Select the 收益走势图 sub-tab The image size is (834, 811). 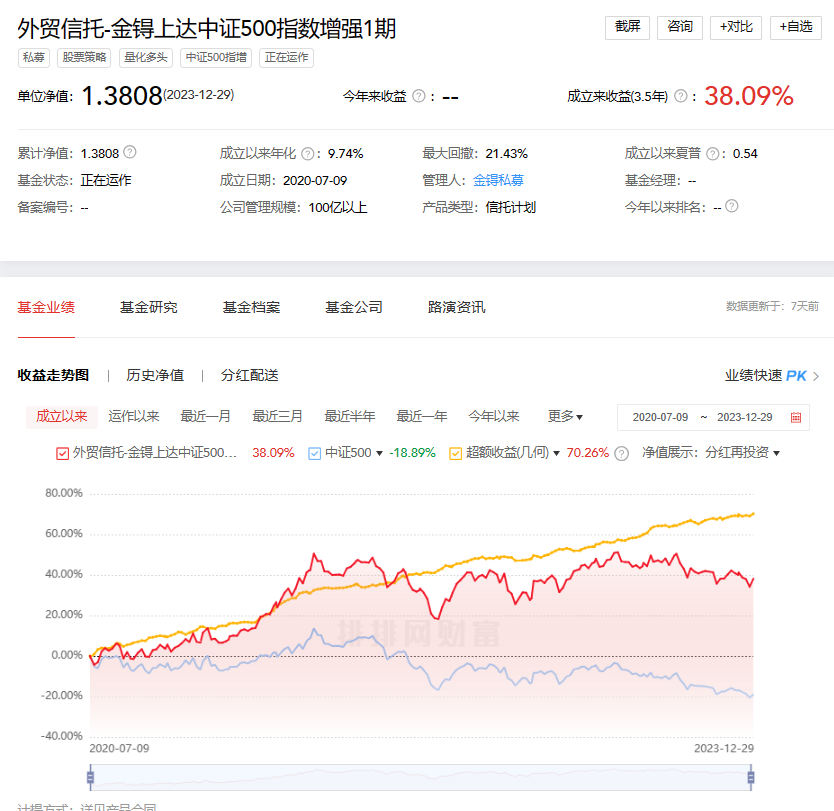tap(53, 375)
